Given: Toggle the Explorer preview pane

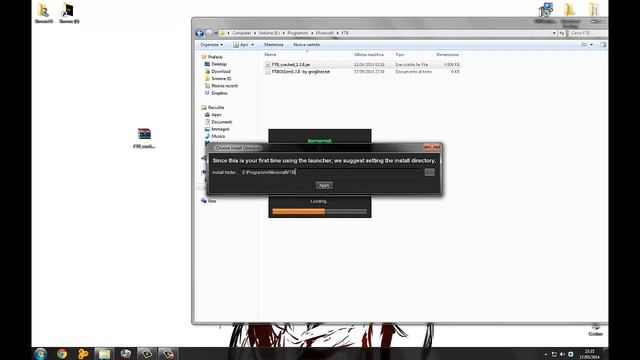Looking at the screenshot, I should tap(603, 44).
